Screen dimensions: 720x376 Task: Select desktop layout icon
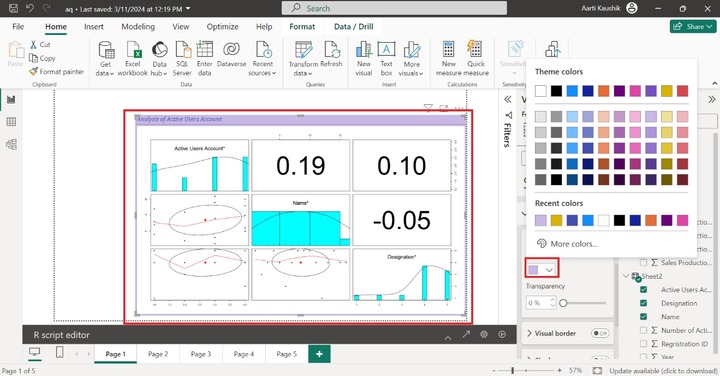34,353
